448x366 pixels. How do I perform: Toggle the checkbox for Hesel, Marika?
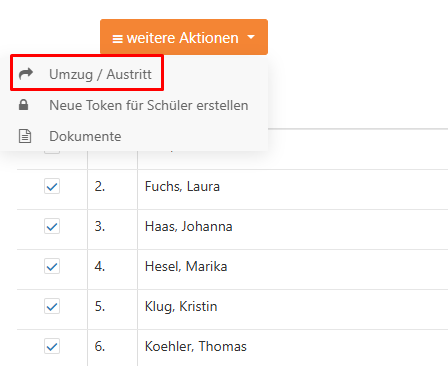pyautogui.click(x=52, y=266)
